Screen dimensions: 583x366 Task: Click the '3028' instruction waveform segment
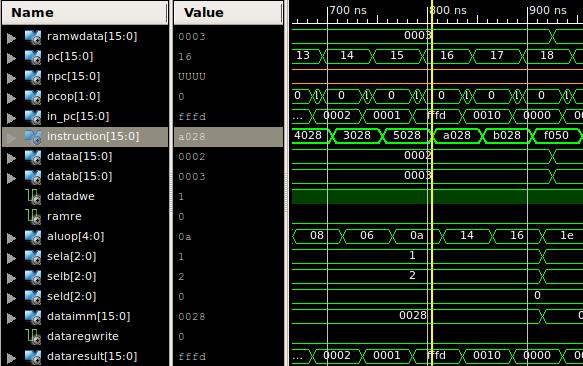pos(357,135)
